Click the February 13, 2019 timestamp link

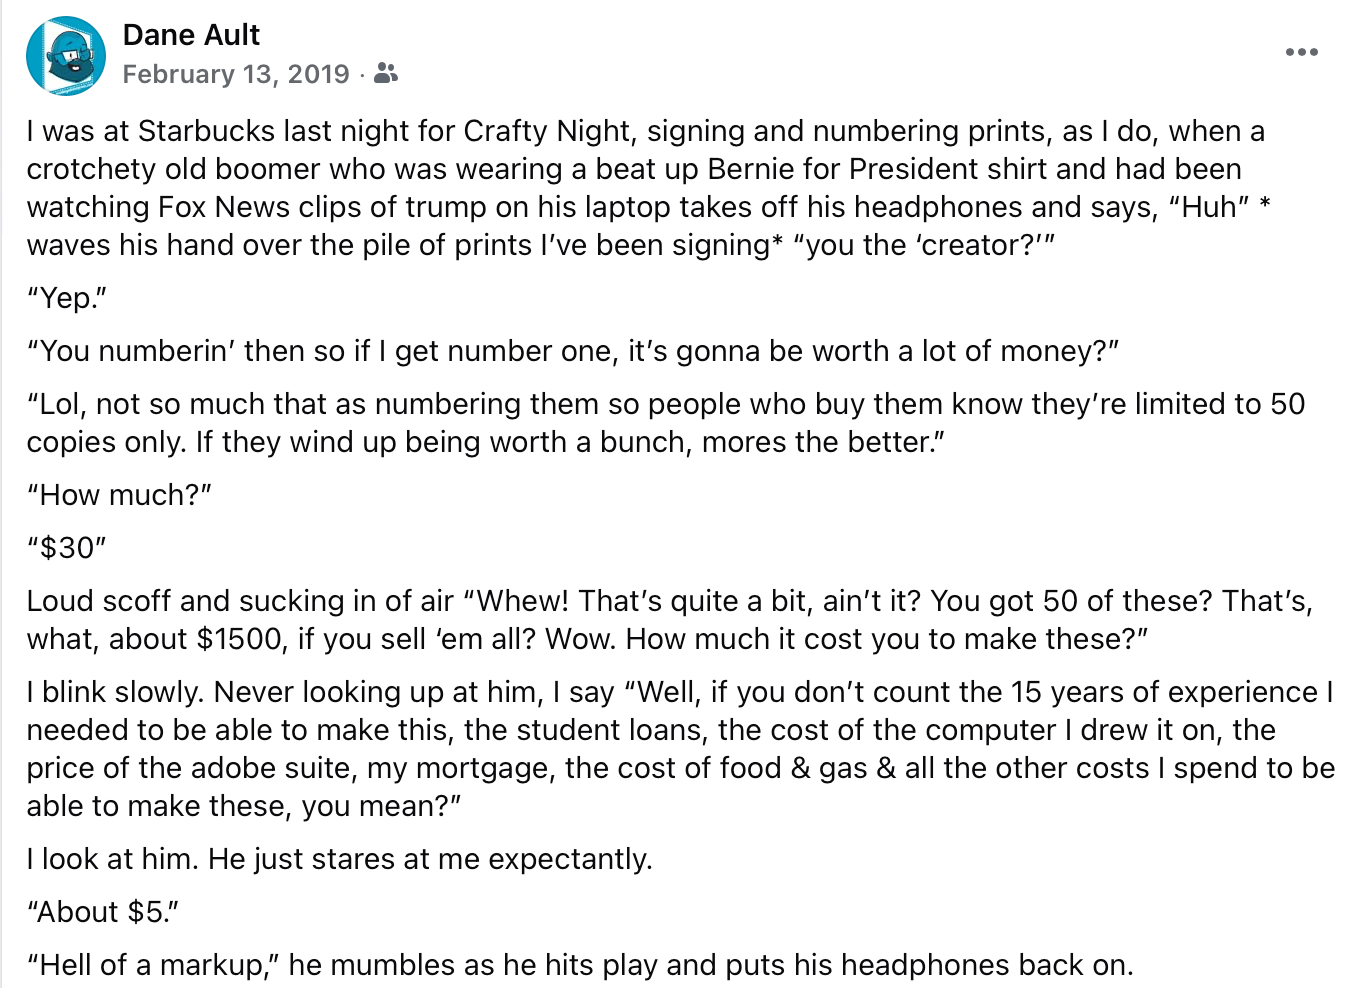(x=236, y=74)
